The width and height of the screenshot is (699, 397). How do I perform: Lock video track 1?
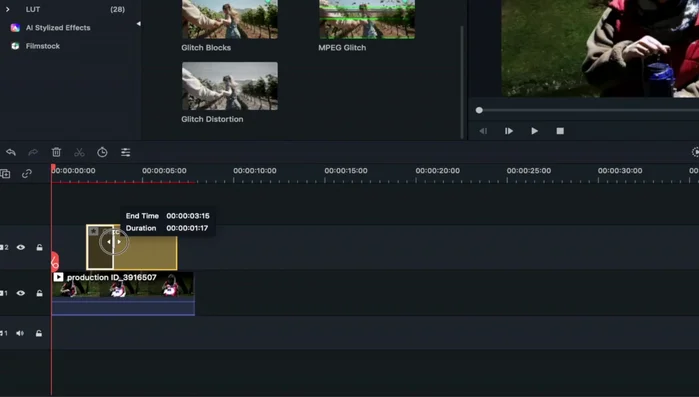pyautogui.click(x=39, y=293)
